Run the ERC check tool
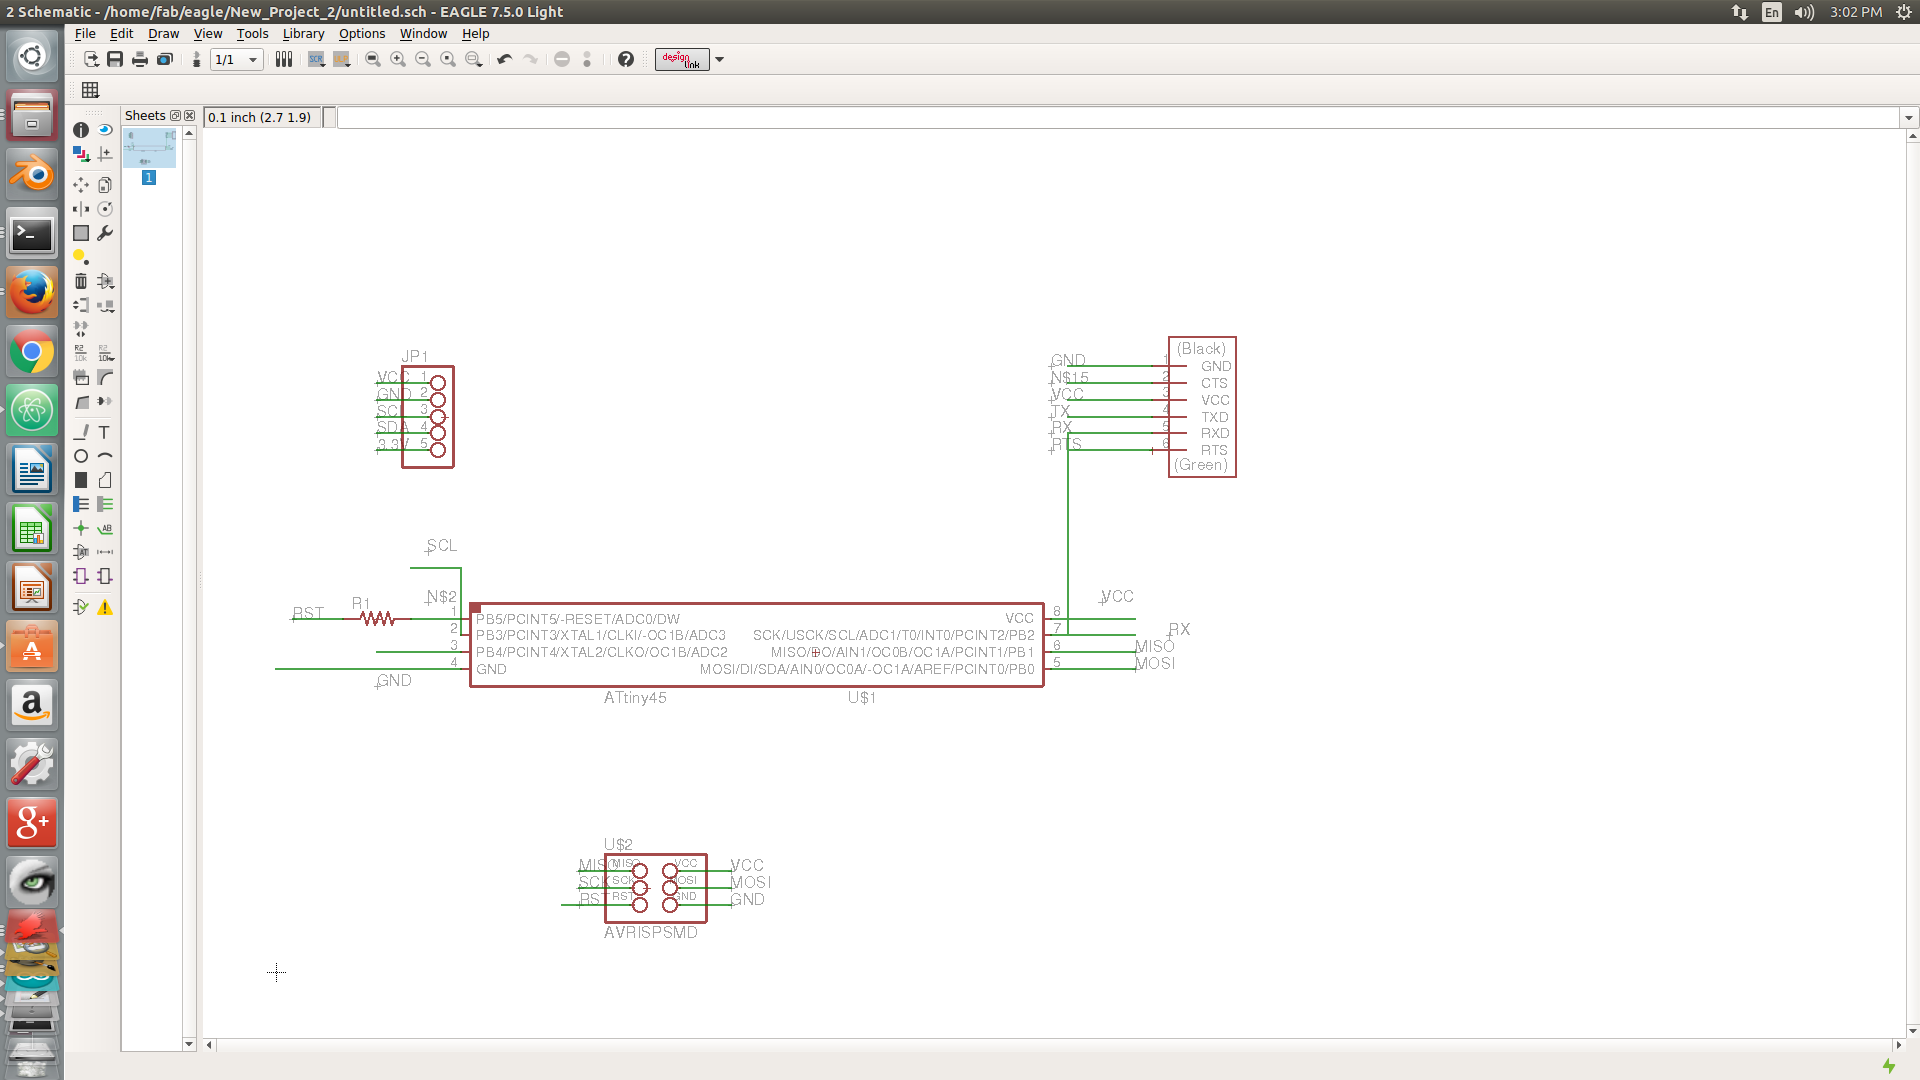This screenshot has width=1920, height=1080. (81, 607)
